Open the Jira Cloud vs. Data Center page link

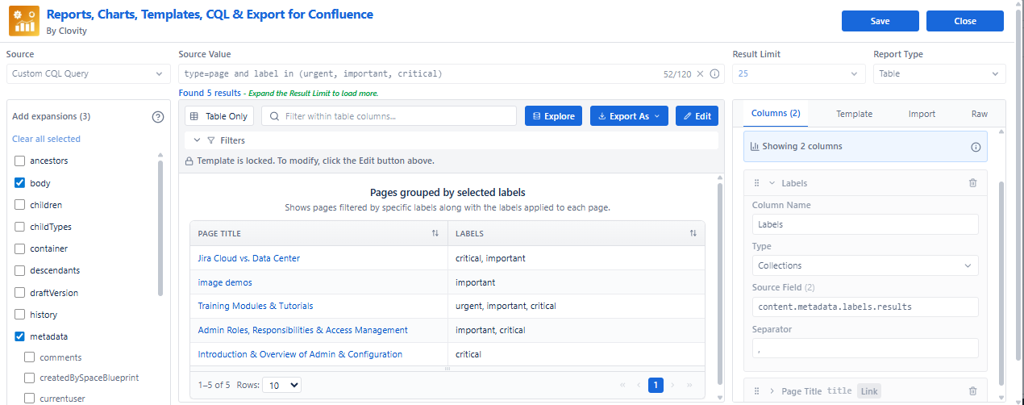point(249,258)
